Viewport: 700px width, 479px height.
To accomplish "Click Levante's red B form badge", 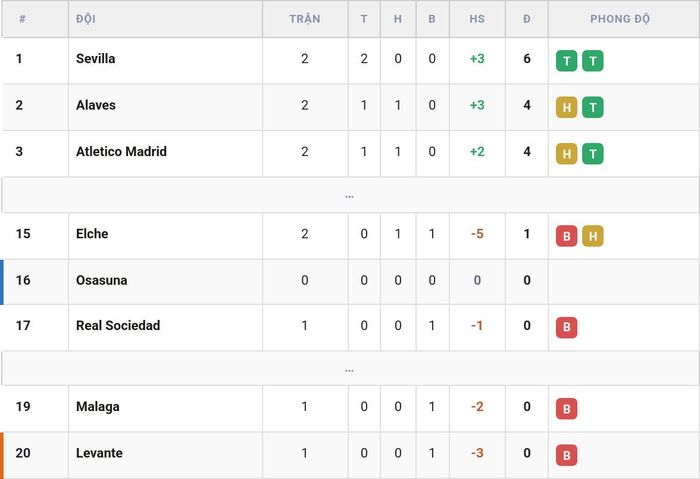I will coord(567,455).
